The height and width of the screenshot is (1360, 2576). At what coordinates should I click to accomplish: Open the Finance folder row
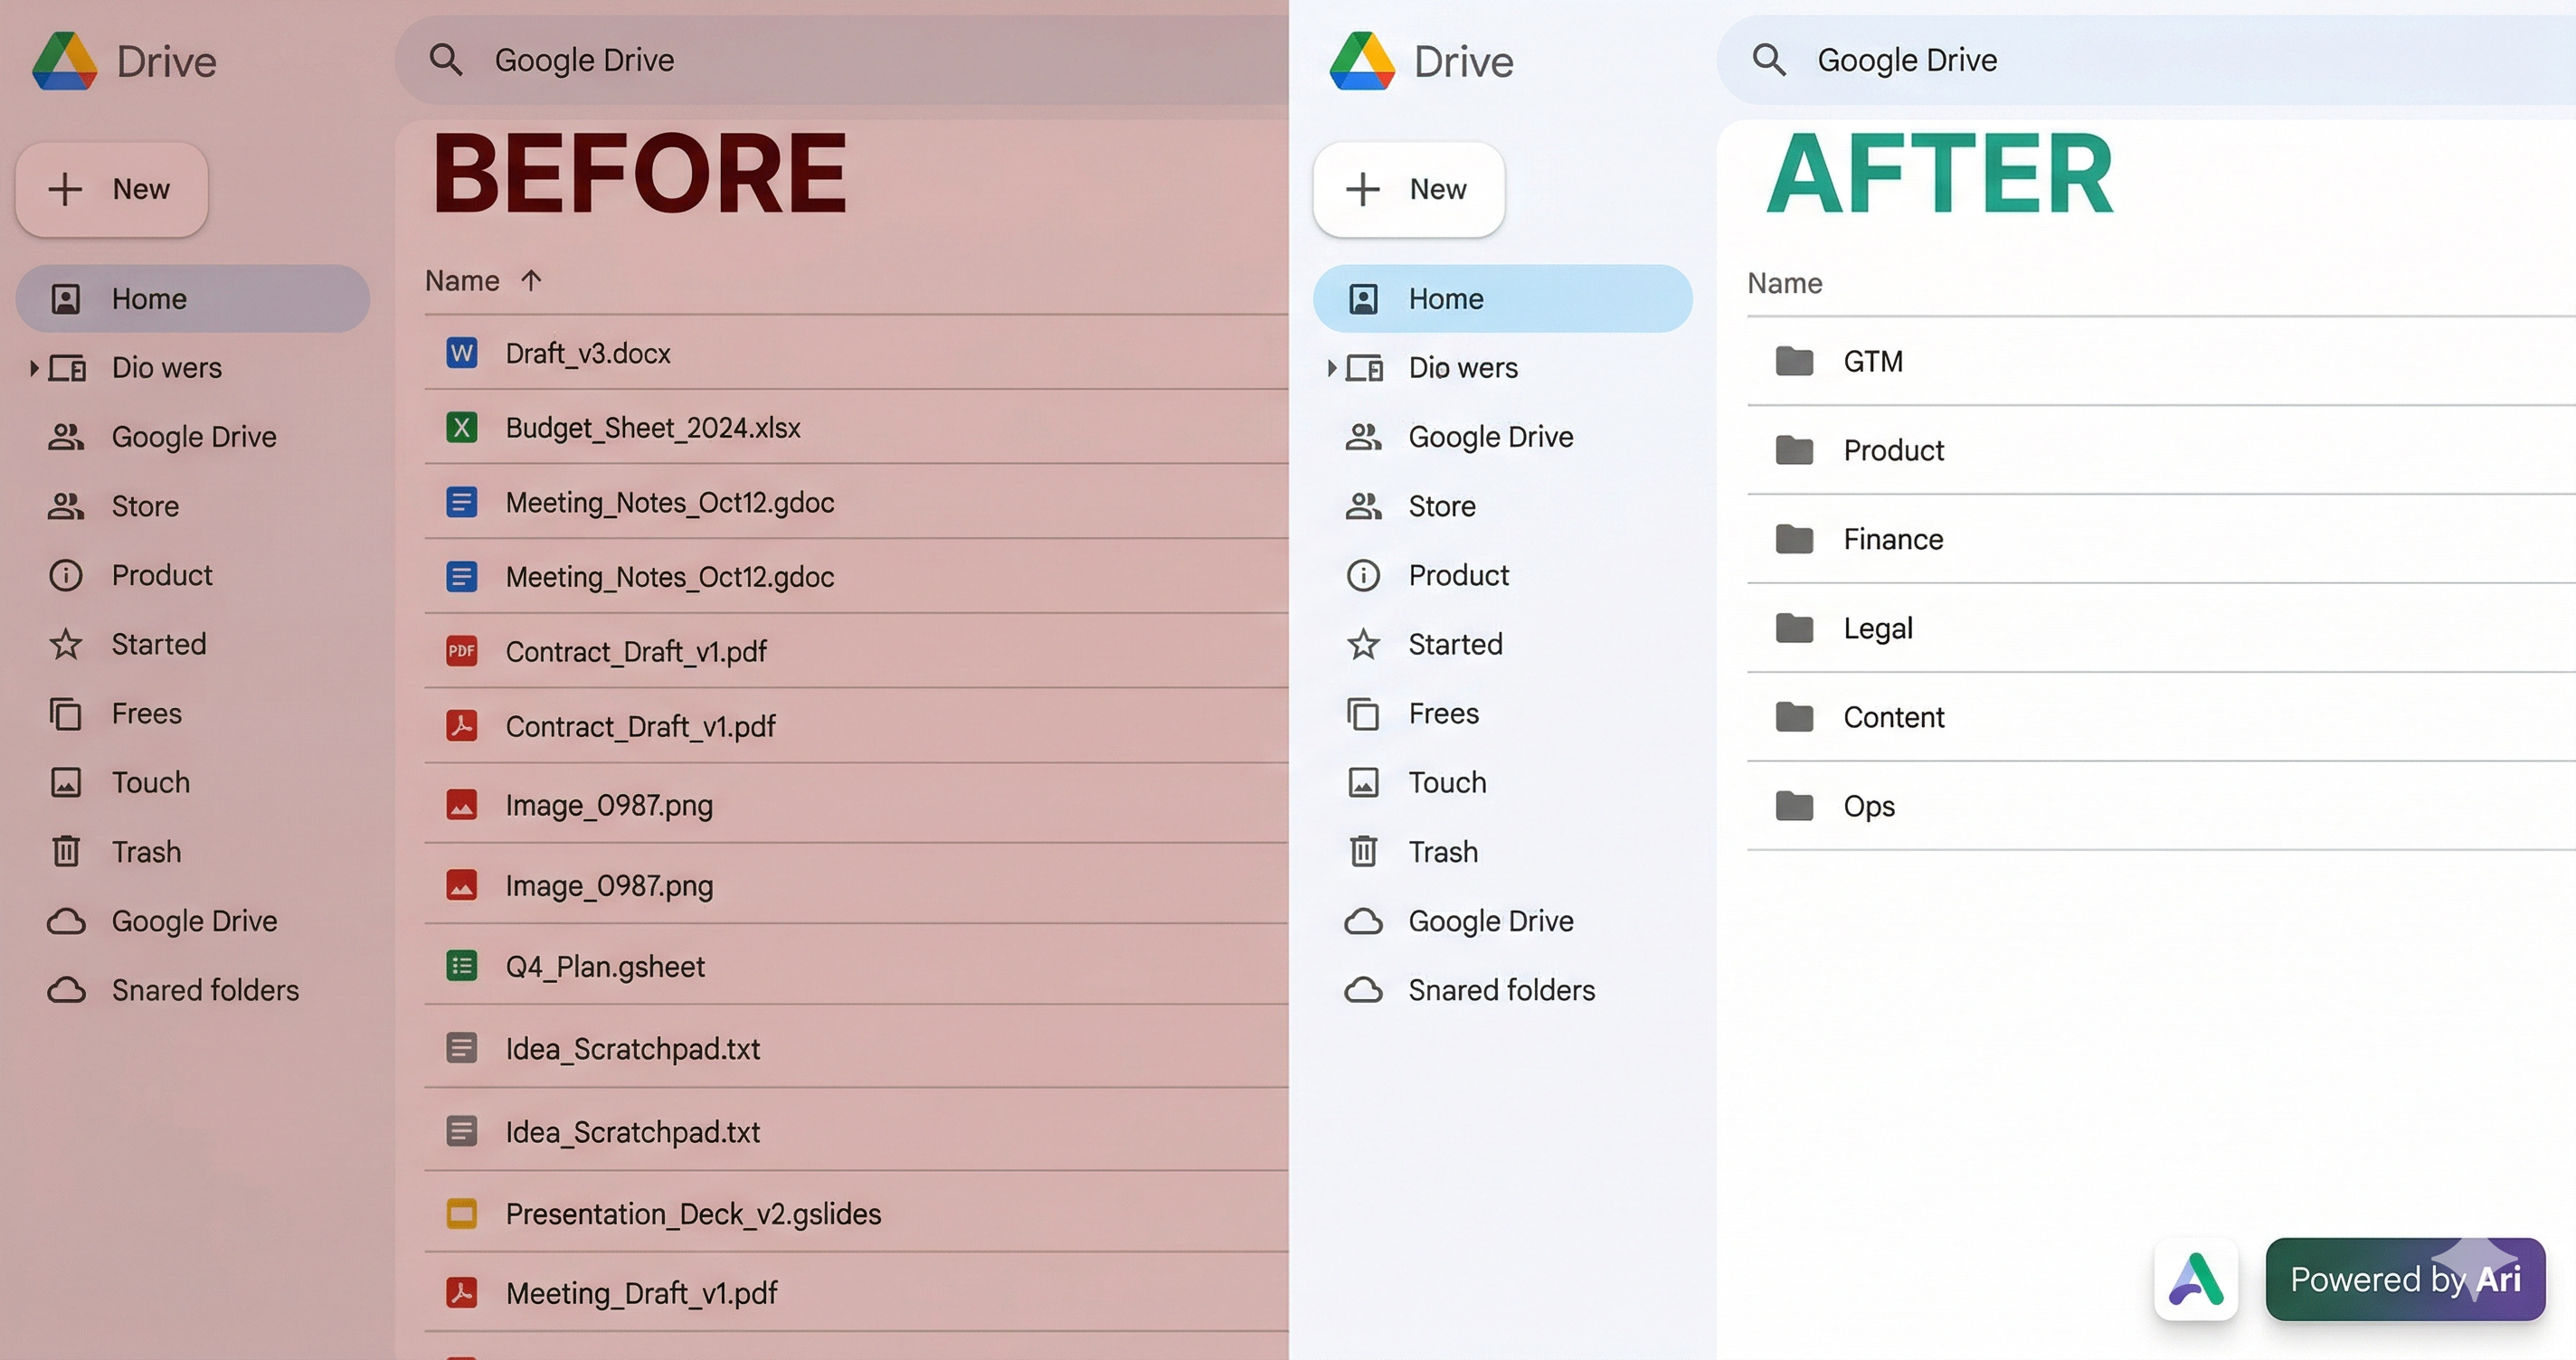pos(1893,539)
